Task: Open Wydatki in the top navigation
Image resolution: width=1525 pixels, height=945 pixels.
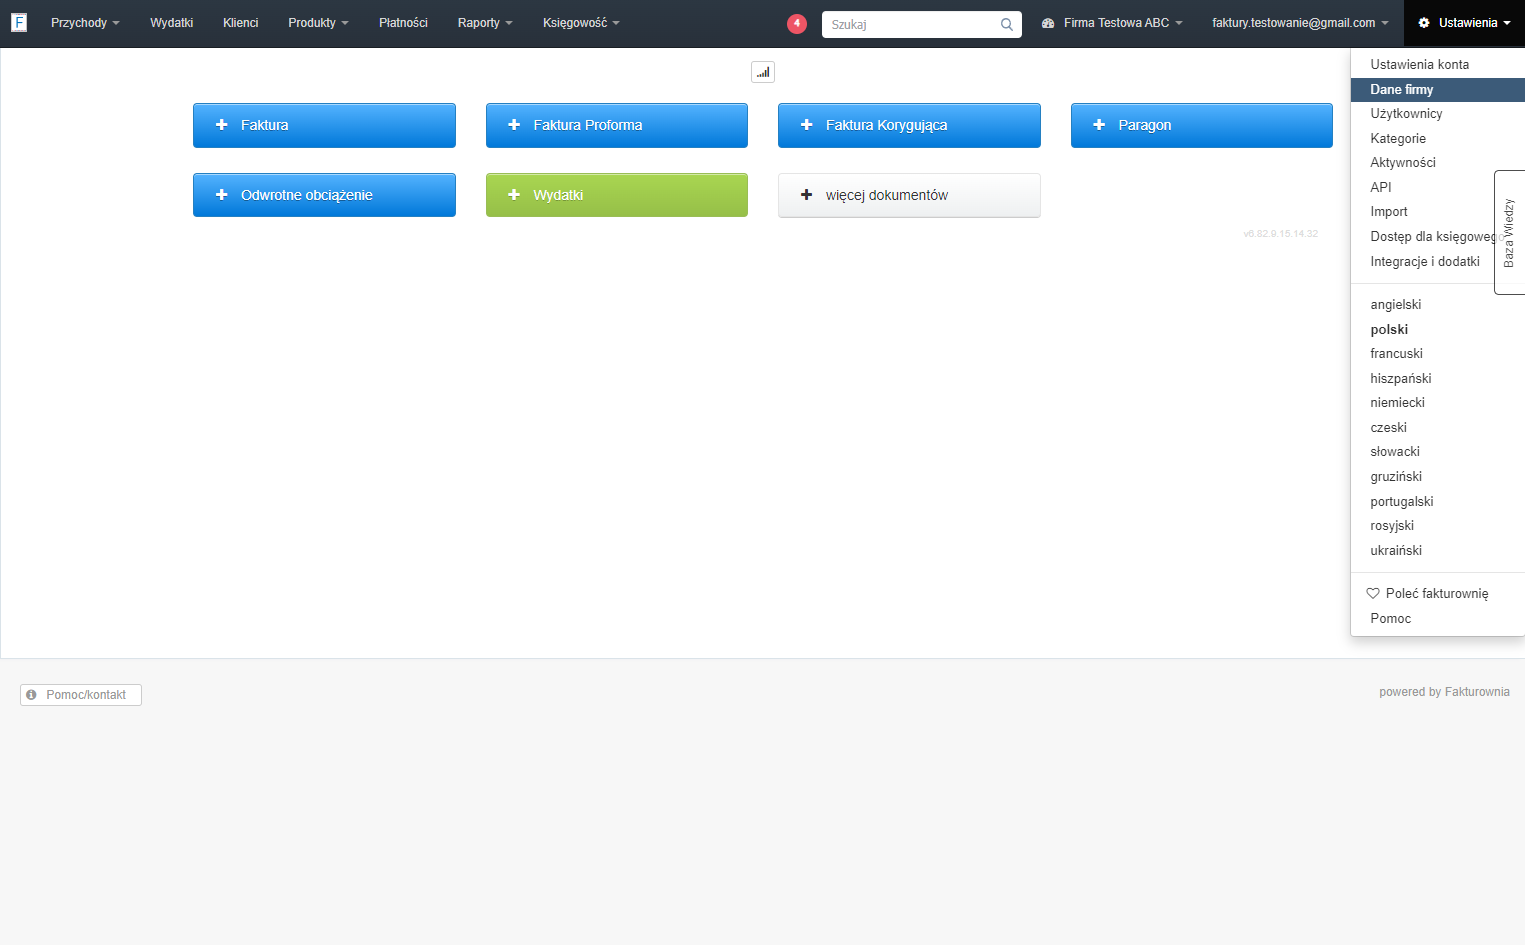Action: (171, 23)
